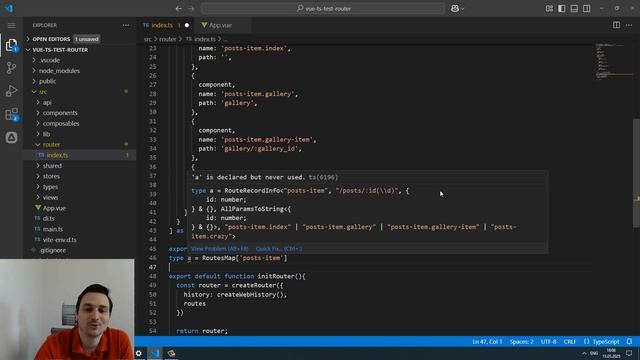640x360 pixels.
Task: Open the taskbar clock and date
Action: coord(611,353)
